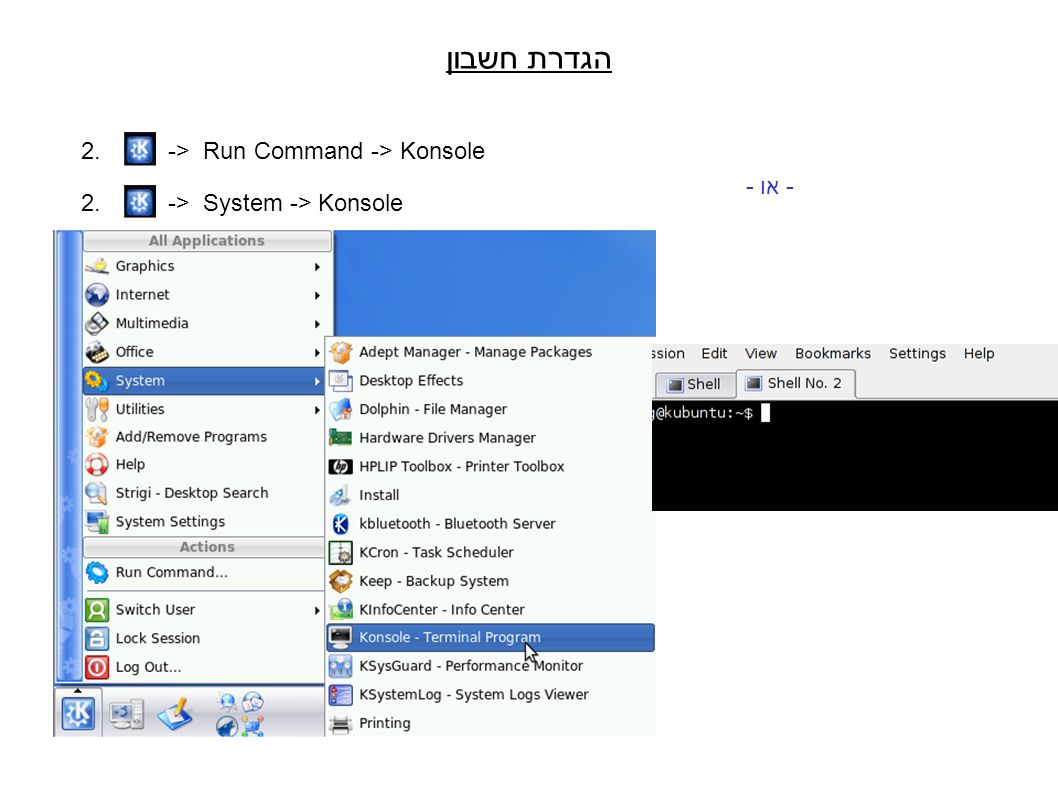Click the Log Out power icon
The width and height of the screenshot is (1058, 793).
click(x=97, y=667)
